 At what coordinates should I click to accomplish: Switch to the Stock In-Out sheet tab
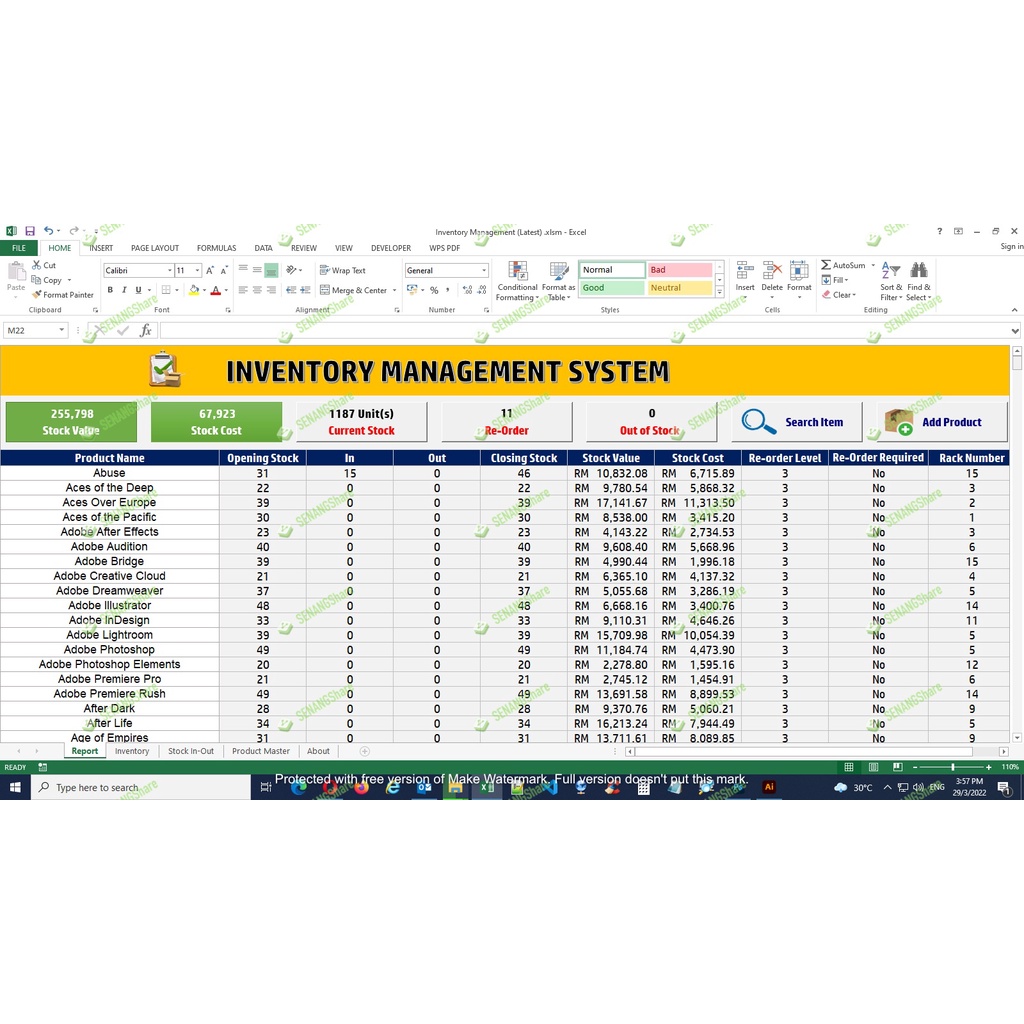click(x=190, y=751)
